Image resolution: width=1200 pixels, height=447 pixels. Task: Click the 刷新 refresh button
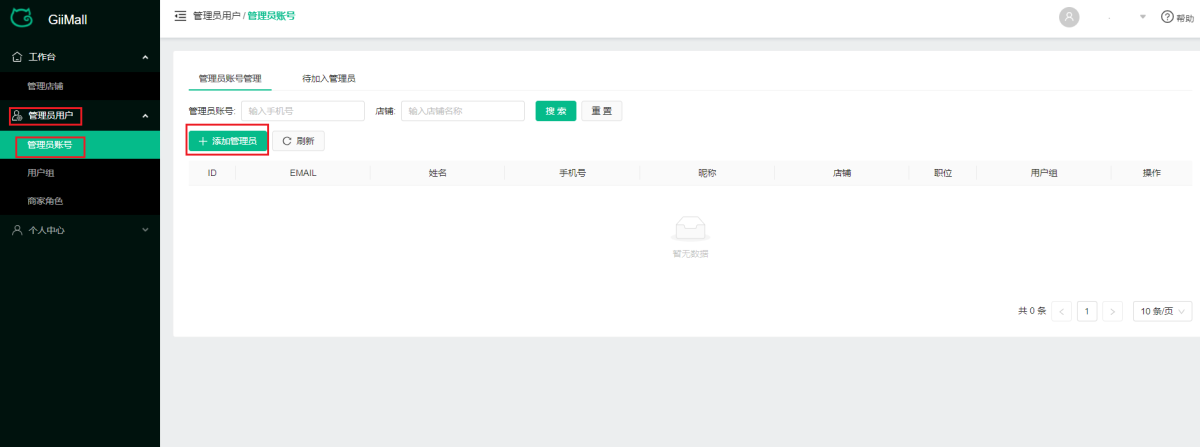(298, 141)
